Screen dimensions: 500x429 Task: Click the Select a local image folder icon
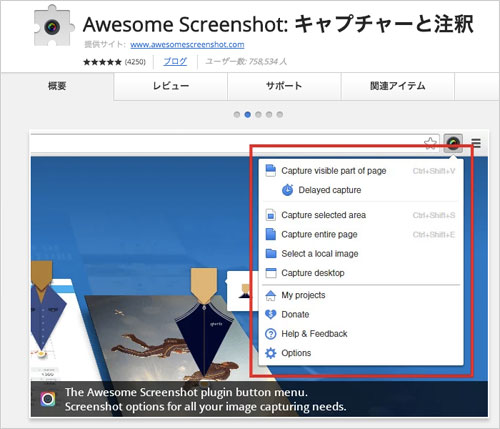pyautogui.click(x=271, y=253)
